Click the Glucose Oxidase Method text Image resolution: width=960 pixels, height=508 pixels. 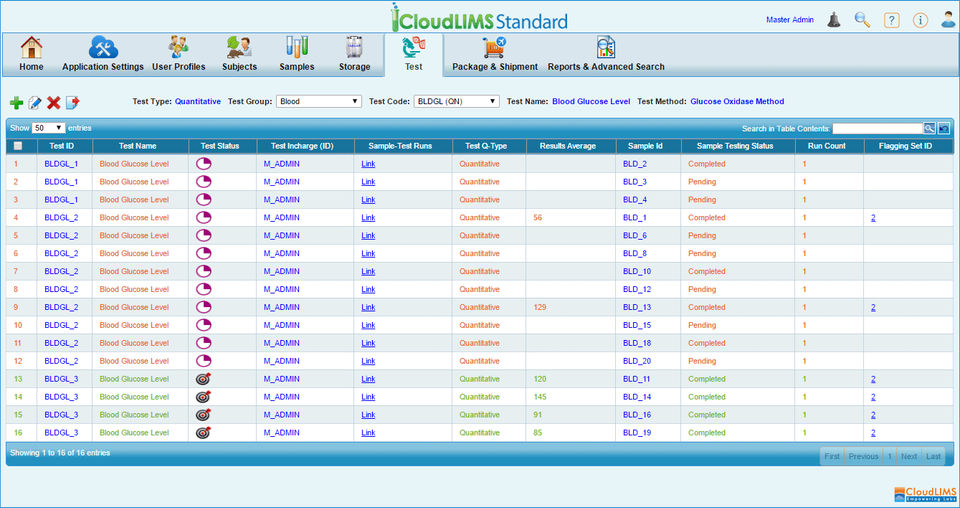tap(737, 102)
